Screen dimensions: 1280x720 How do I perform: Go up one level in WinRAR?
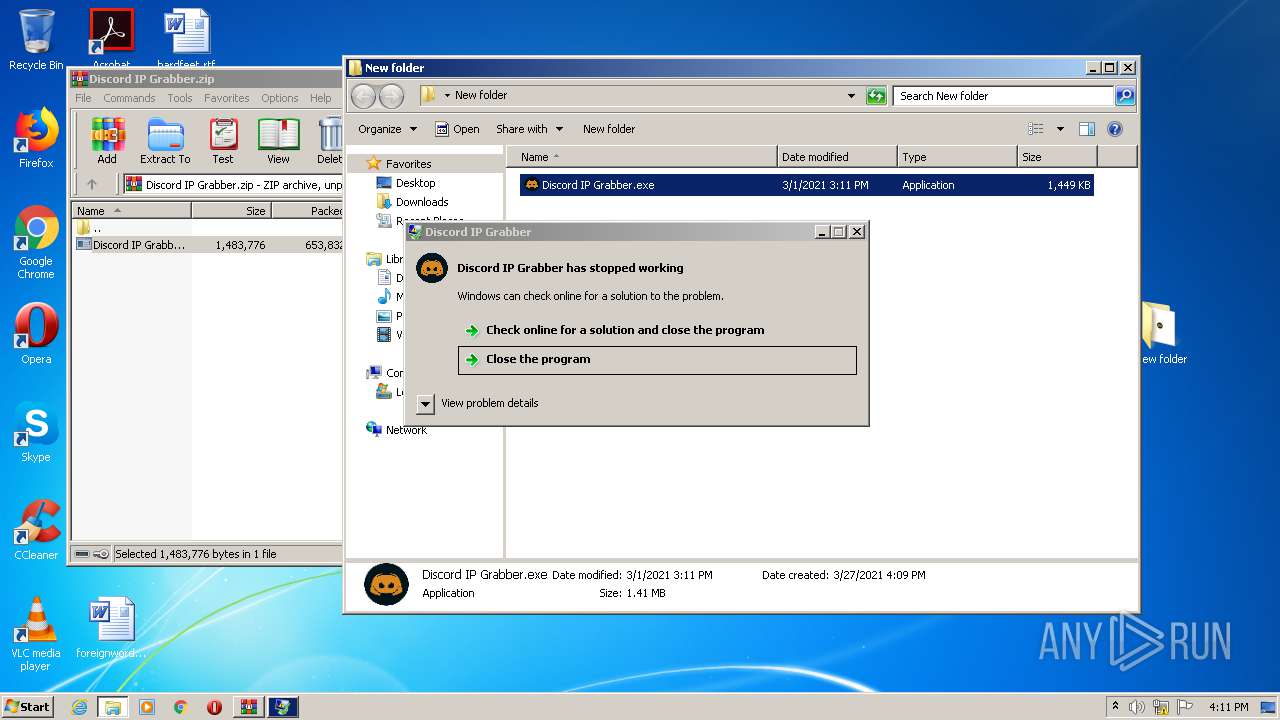point(92,184)
